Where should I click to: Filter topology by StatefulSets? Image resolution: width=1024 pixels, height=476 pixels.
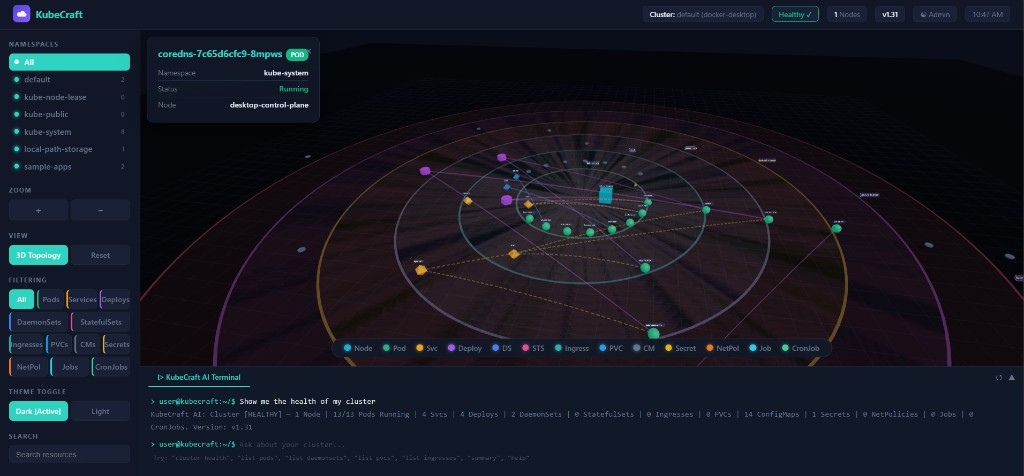coord(100,322)
